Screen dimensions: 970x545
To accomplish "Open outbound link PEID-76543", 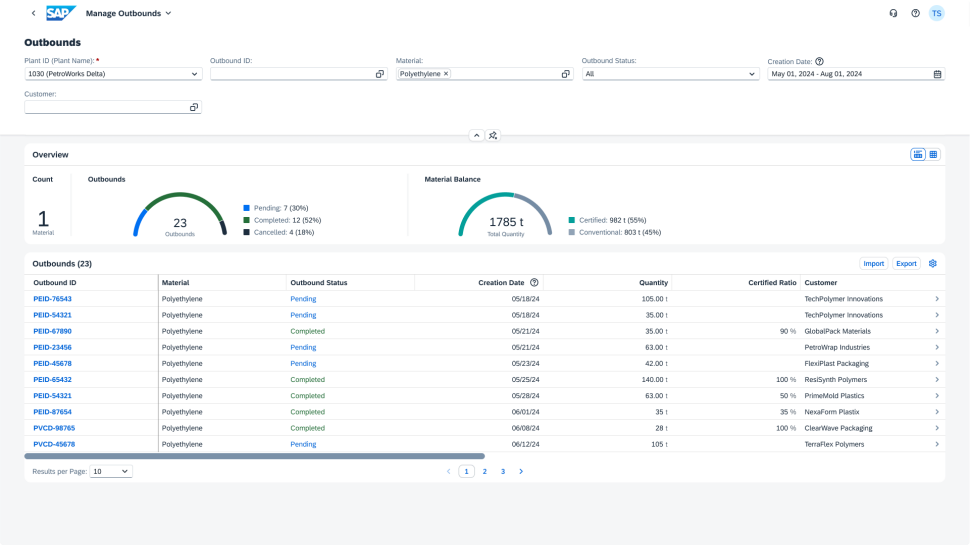I will tap(52, 299).
